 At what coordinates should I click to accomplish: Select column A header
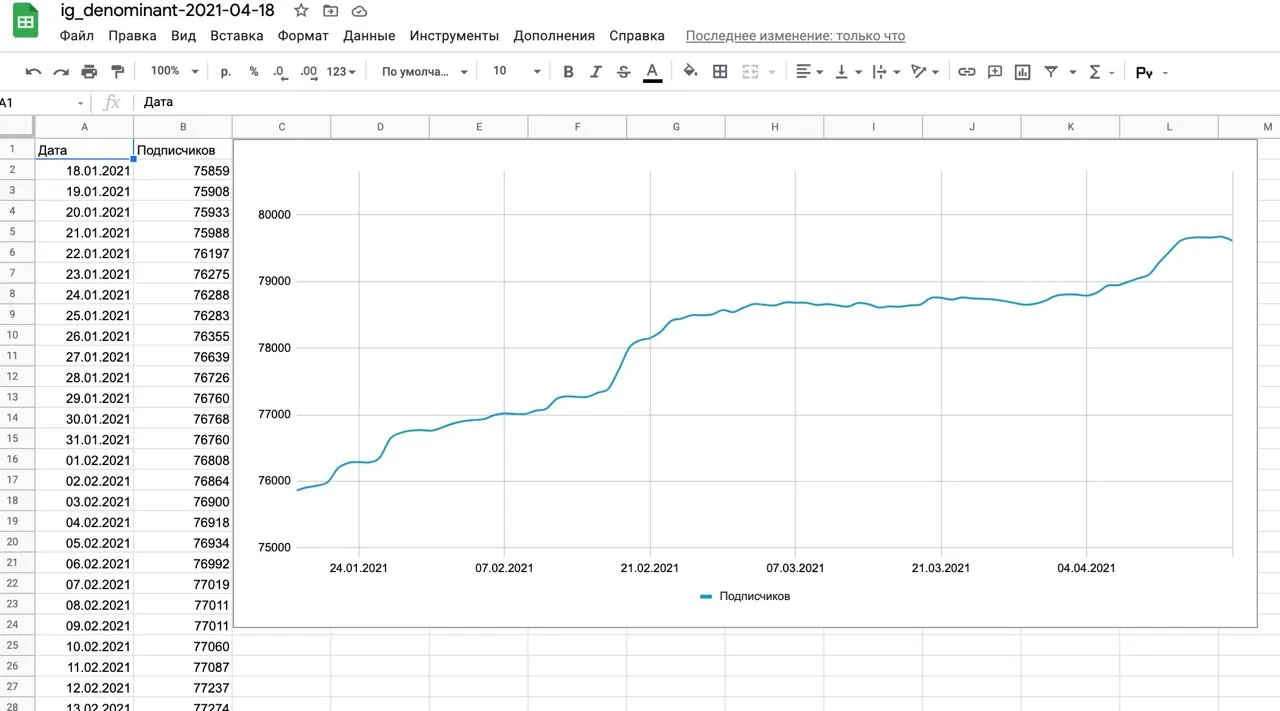(84, 127)
